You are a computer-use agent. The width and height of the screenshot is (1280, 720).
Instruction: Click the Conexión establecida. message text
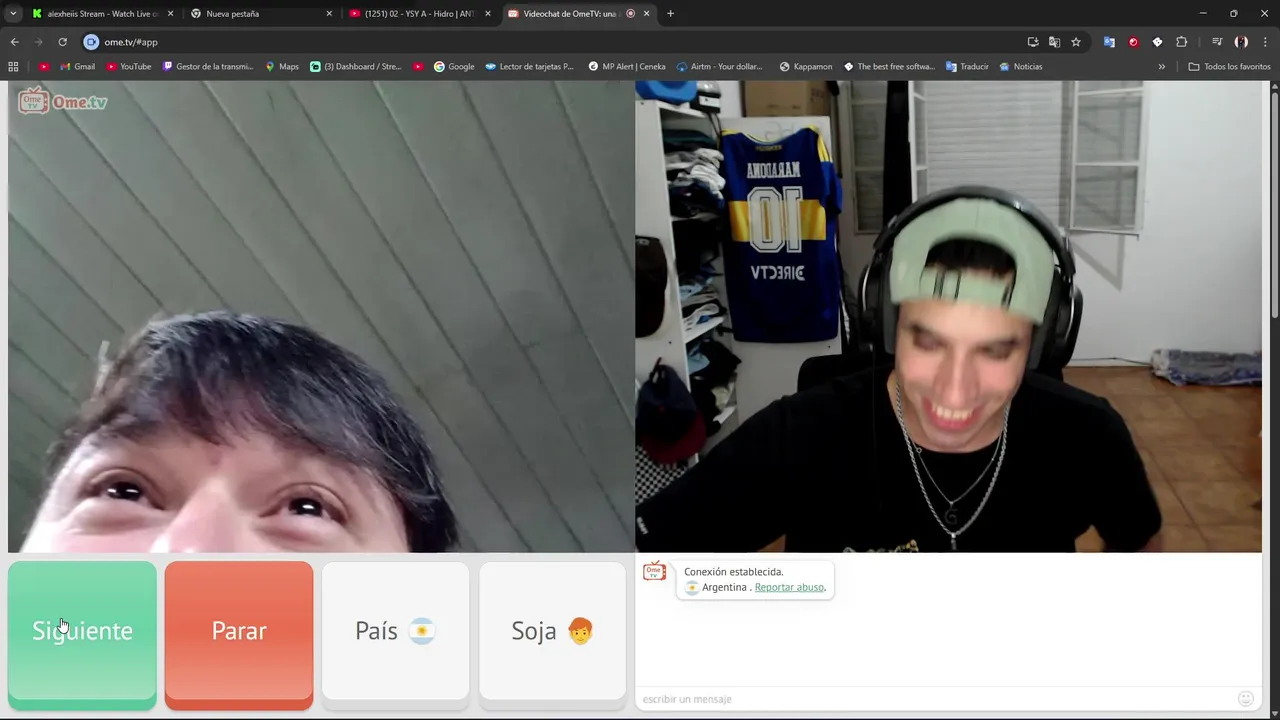click(733, 572)
